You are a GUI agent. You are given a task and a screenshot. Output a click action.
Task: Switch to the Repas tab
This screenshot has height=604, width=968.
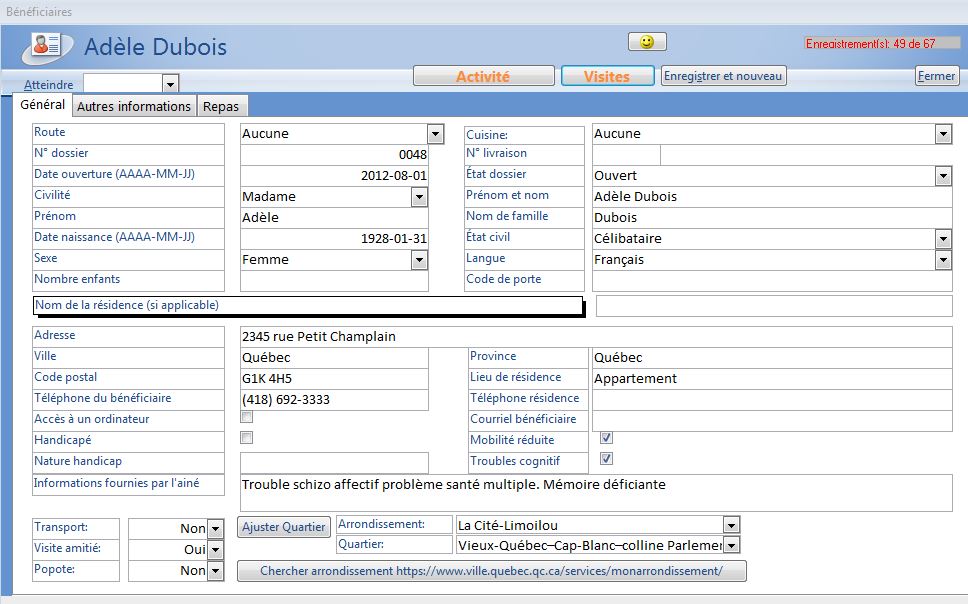(x=221, y=106)
